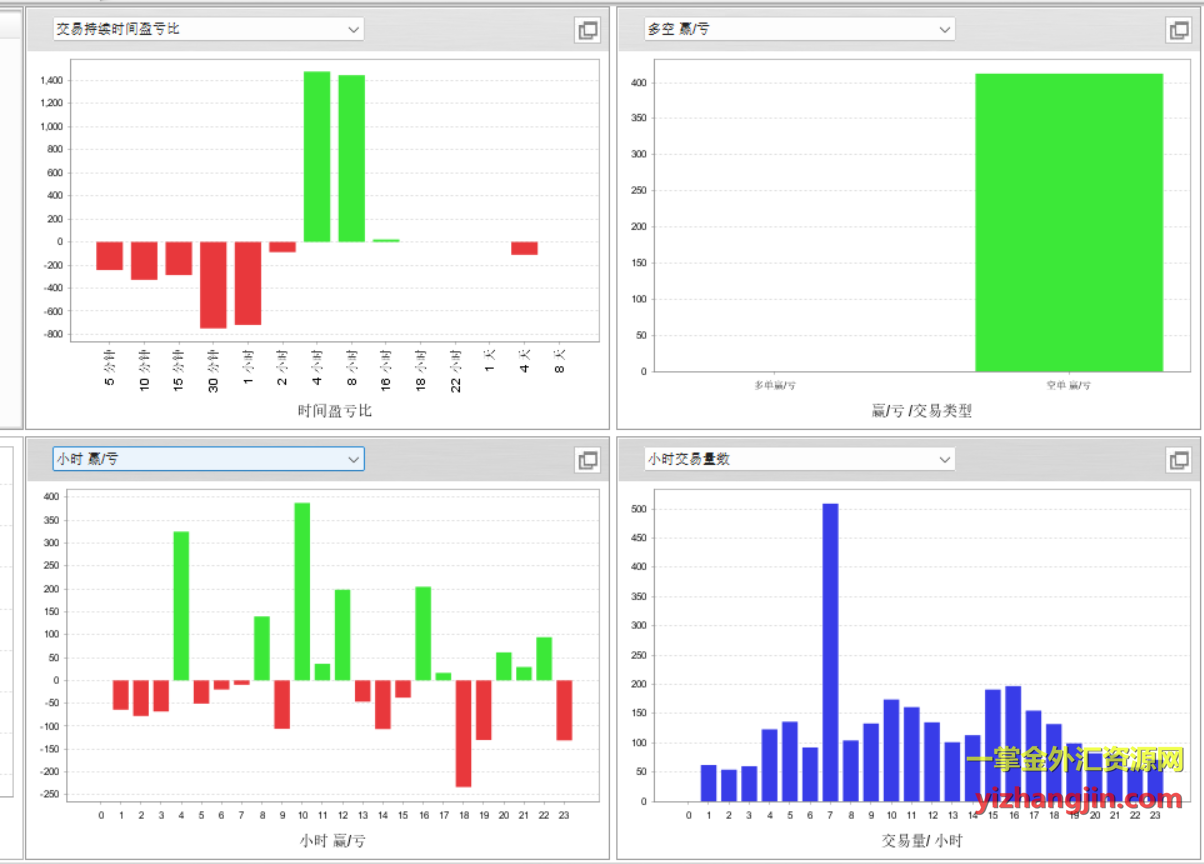The height and width of the screenshot is (864, 1204).
Task: Open the 多空 赢/亏 chart type dropdown
Action: [799, 29]
